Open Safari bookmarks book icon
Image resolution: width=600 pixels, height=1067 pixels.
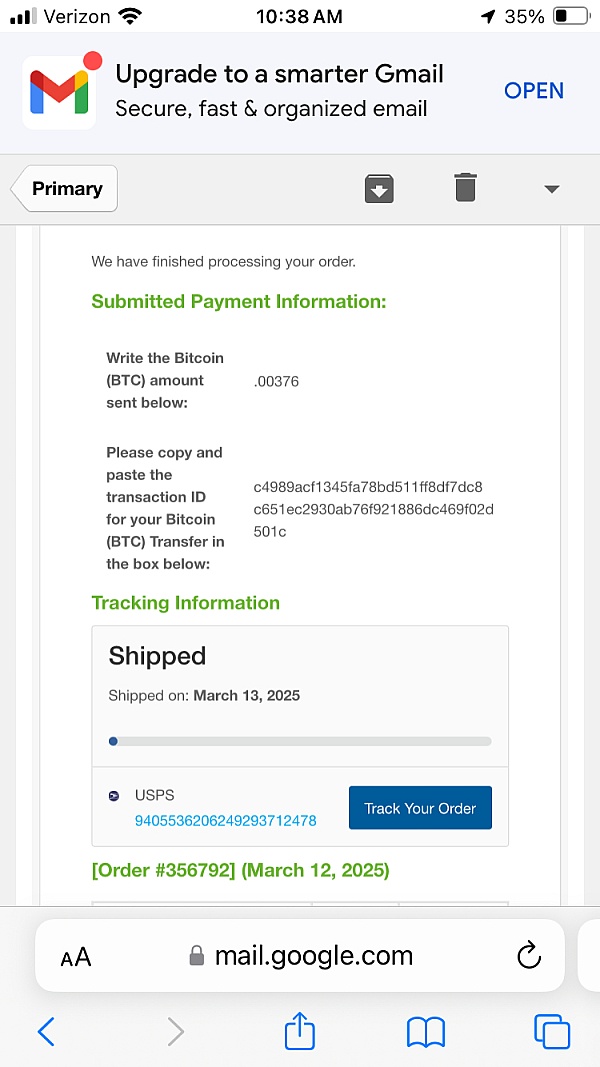coord(425,1031)
